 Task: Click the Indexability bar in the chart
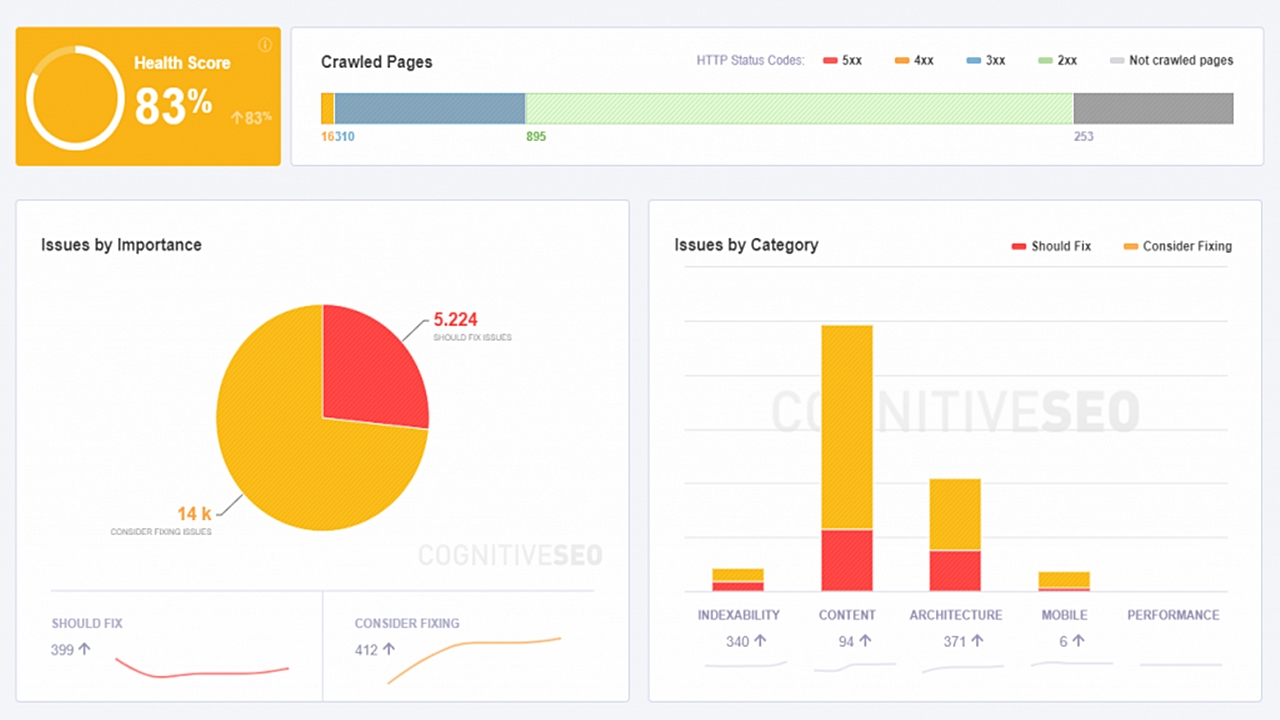point(738,580)
